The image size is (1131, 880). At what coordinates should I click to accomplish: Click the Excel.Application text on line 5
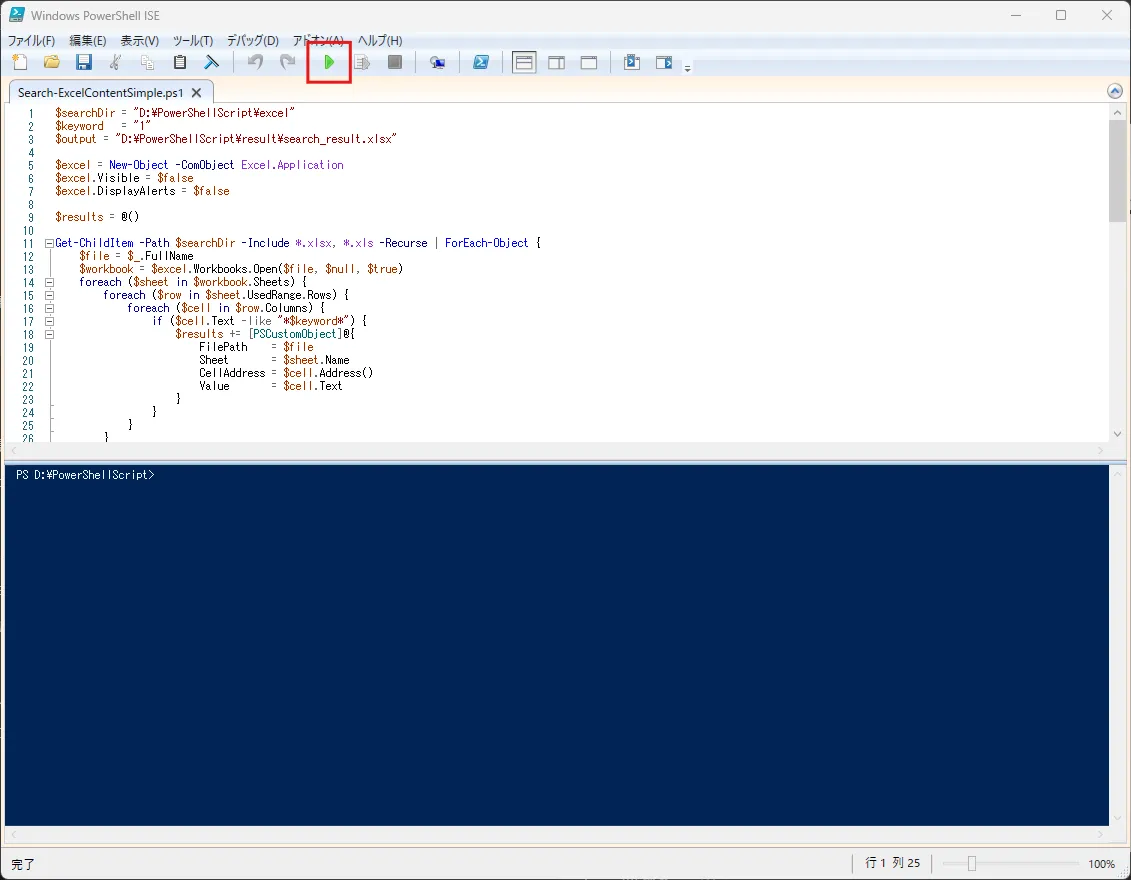tap(292, 164)
